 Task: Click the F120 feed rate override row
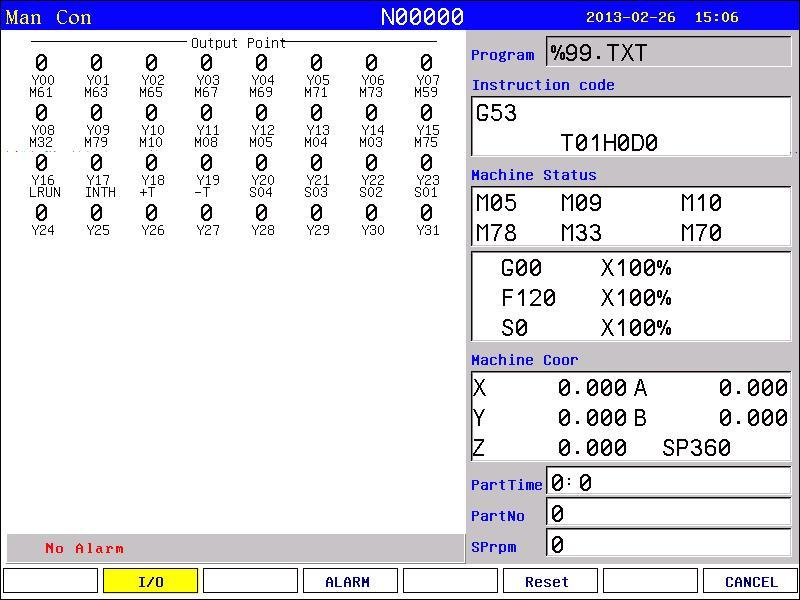[x=586, y=297]
